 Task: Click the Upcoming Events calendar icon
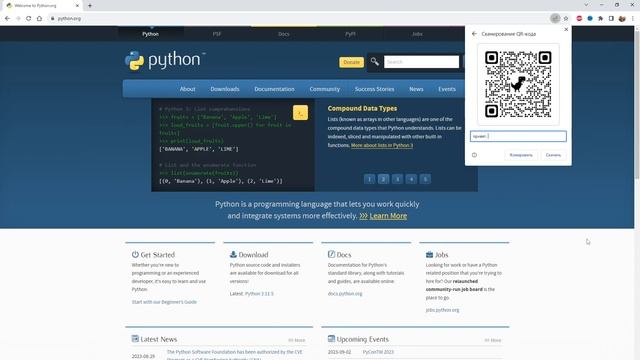tap(331, 339)
